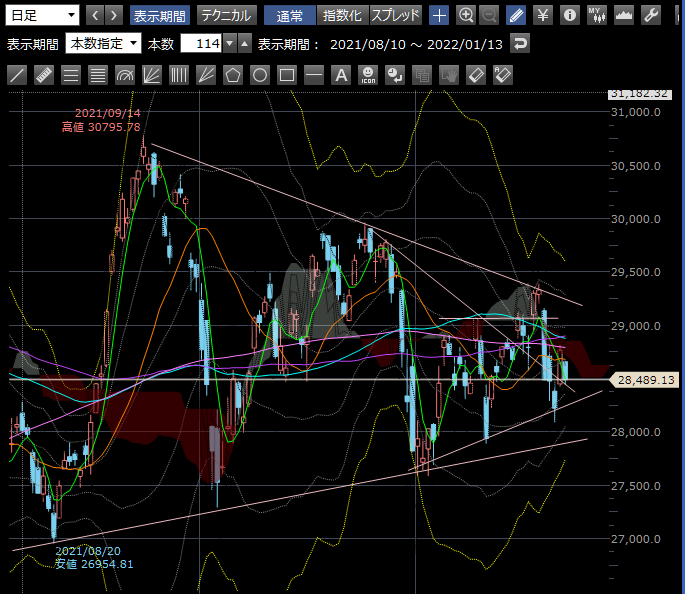Open the info icon in toolbar

click(x=569, y=15)
